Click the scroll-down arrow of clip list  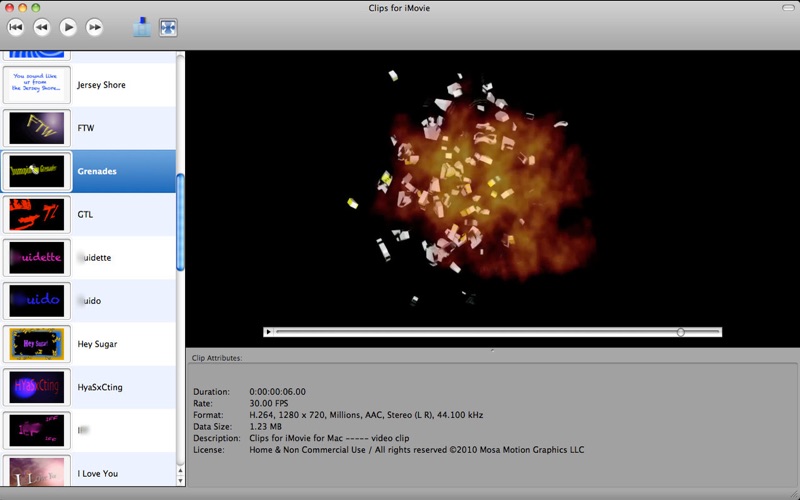point(181,480)
